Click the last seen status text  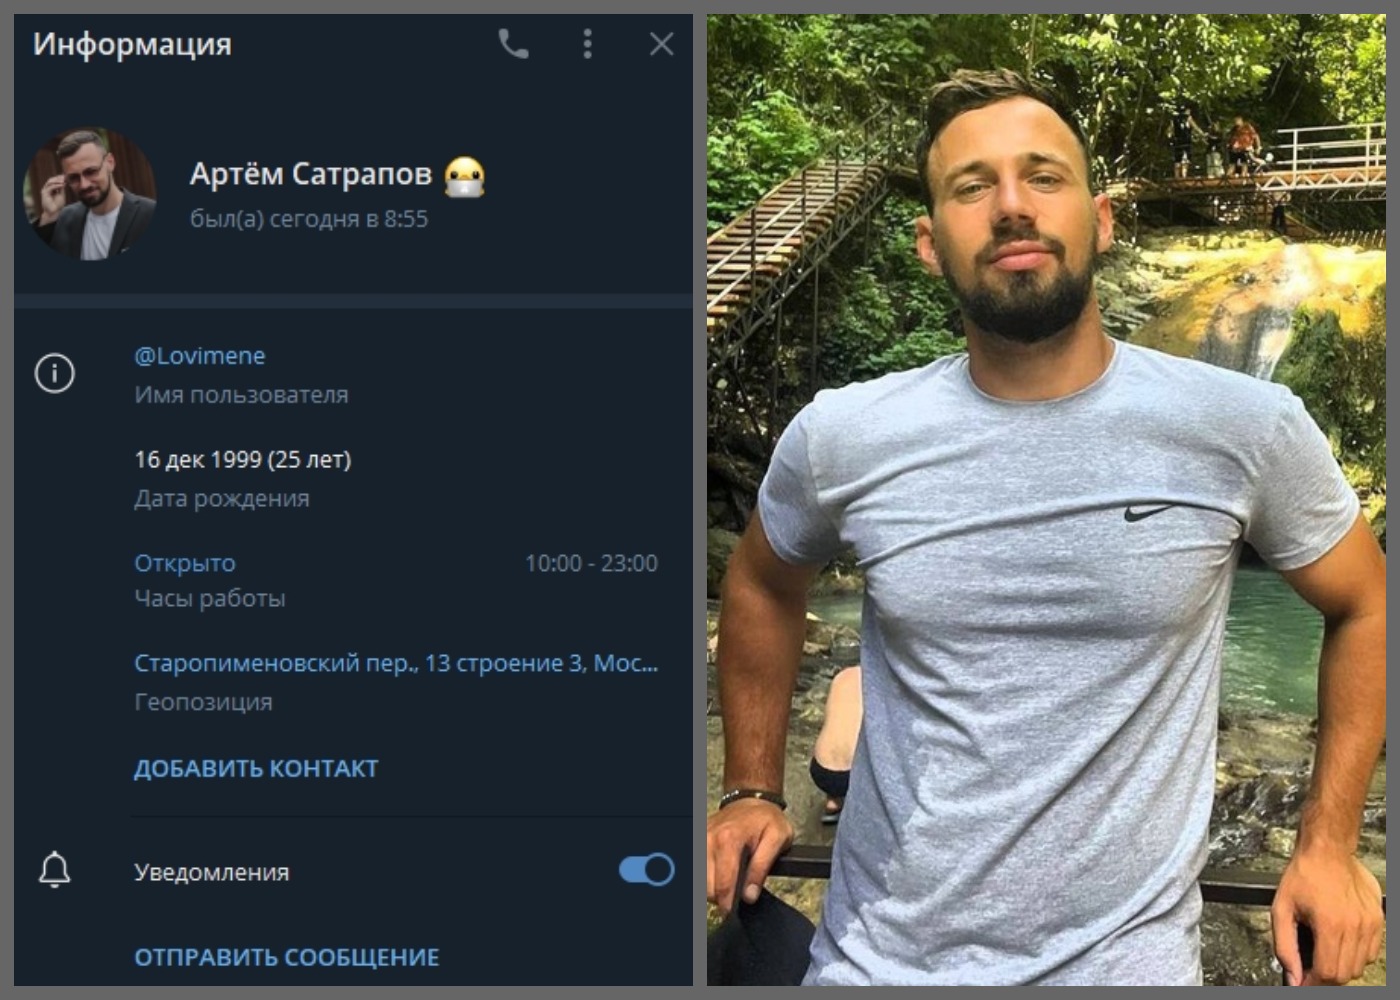(309, 219)
